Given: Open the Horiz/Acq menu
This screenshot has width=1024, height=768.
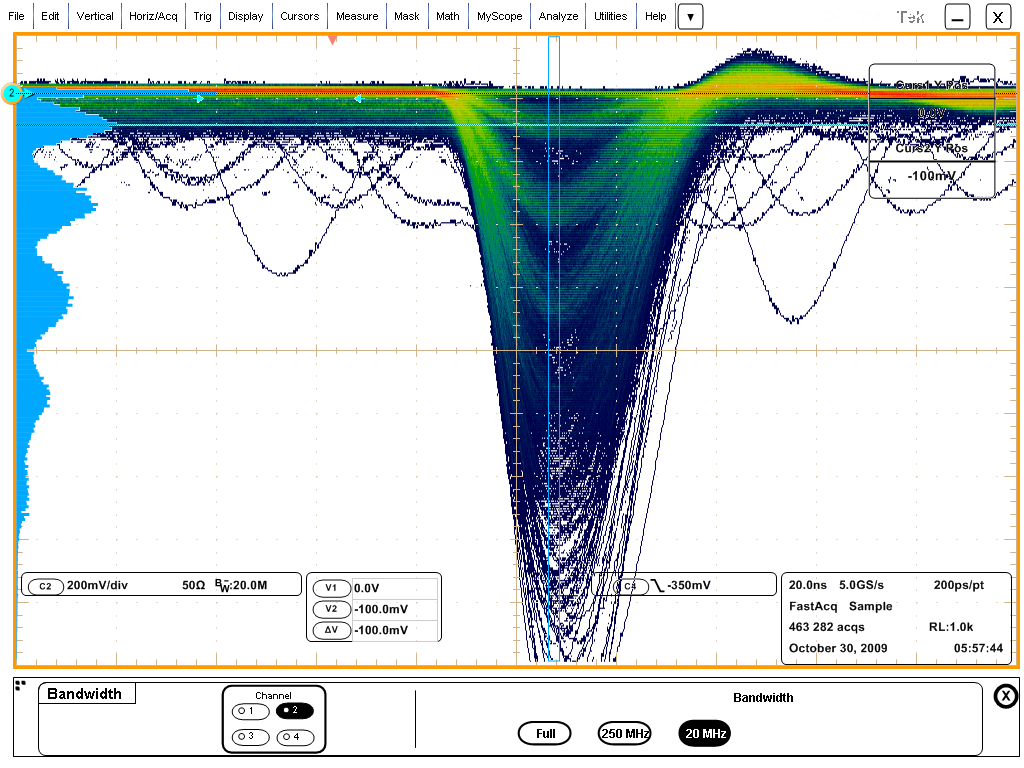Looking at the screenshot, I should pos(153,16).
